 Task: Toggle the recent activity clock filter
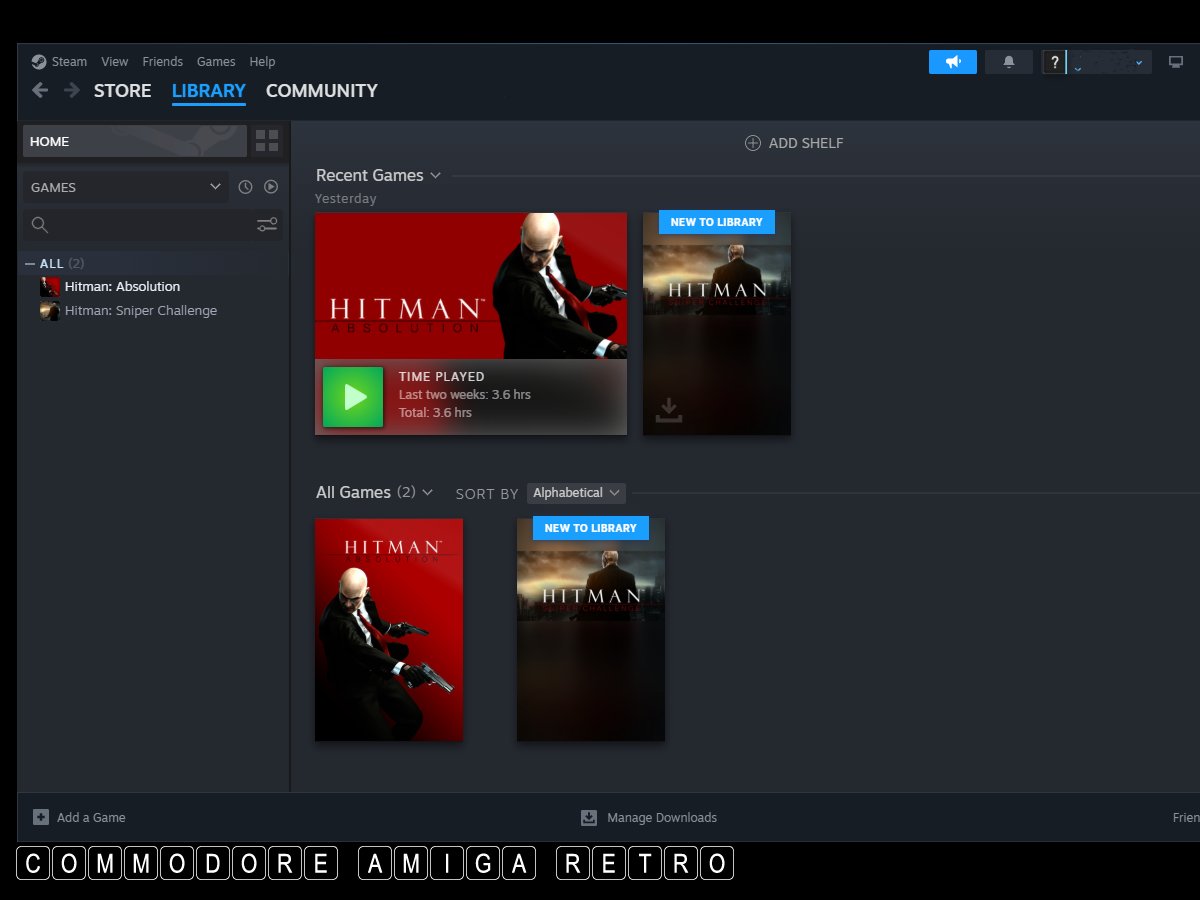coord(245,187)
